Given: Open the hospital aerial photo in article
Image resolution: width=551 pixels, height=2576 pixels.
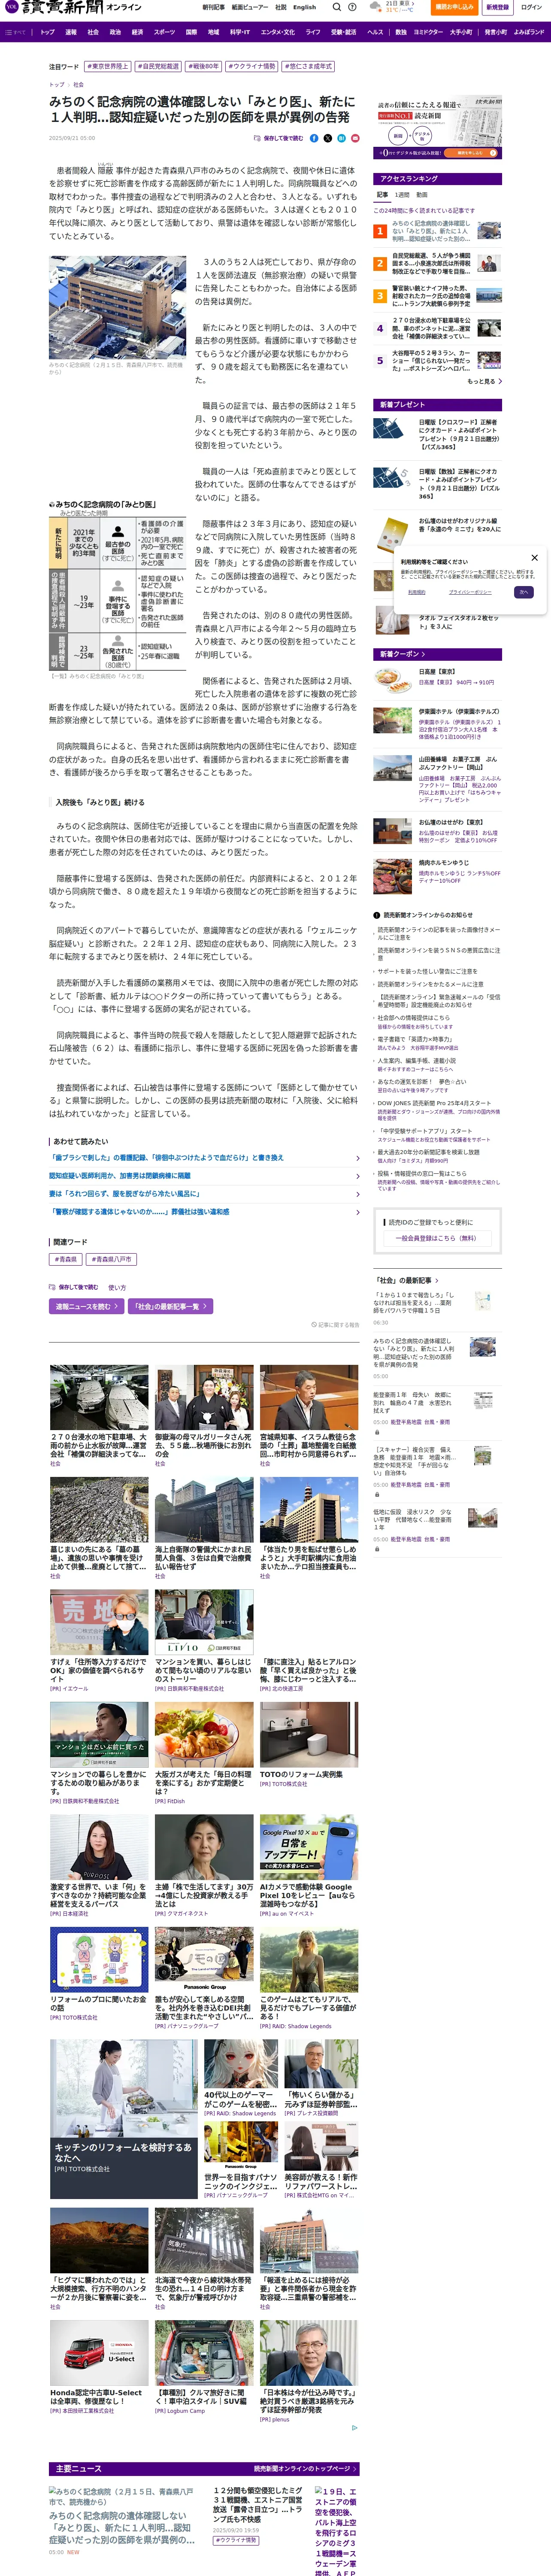Looking at the screenshot, I should point(118,308).
